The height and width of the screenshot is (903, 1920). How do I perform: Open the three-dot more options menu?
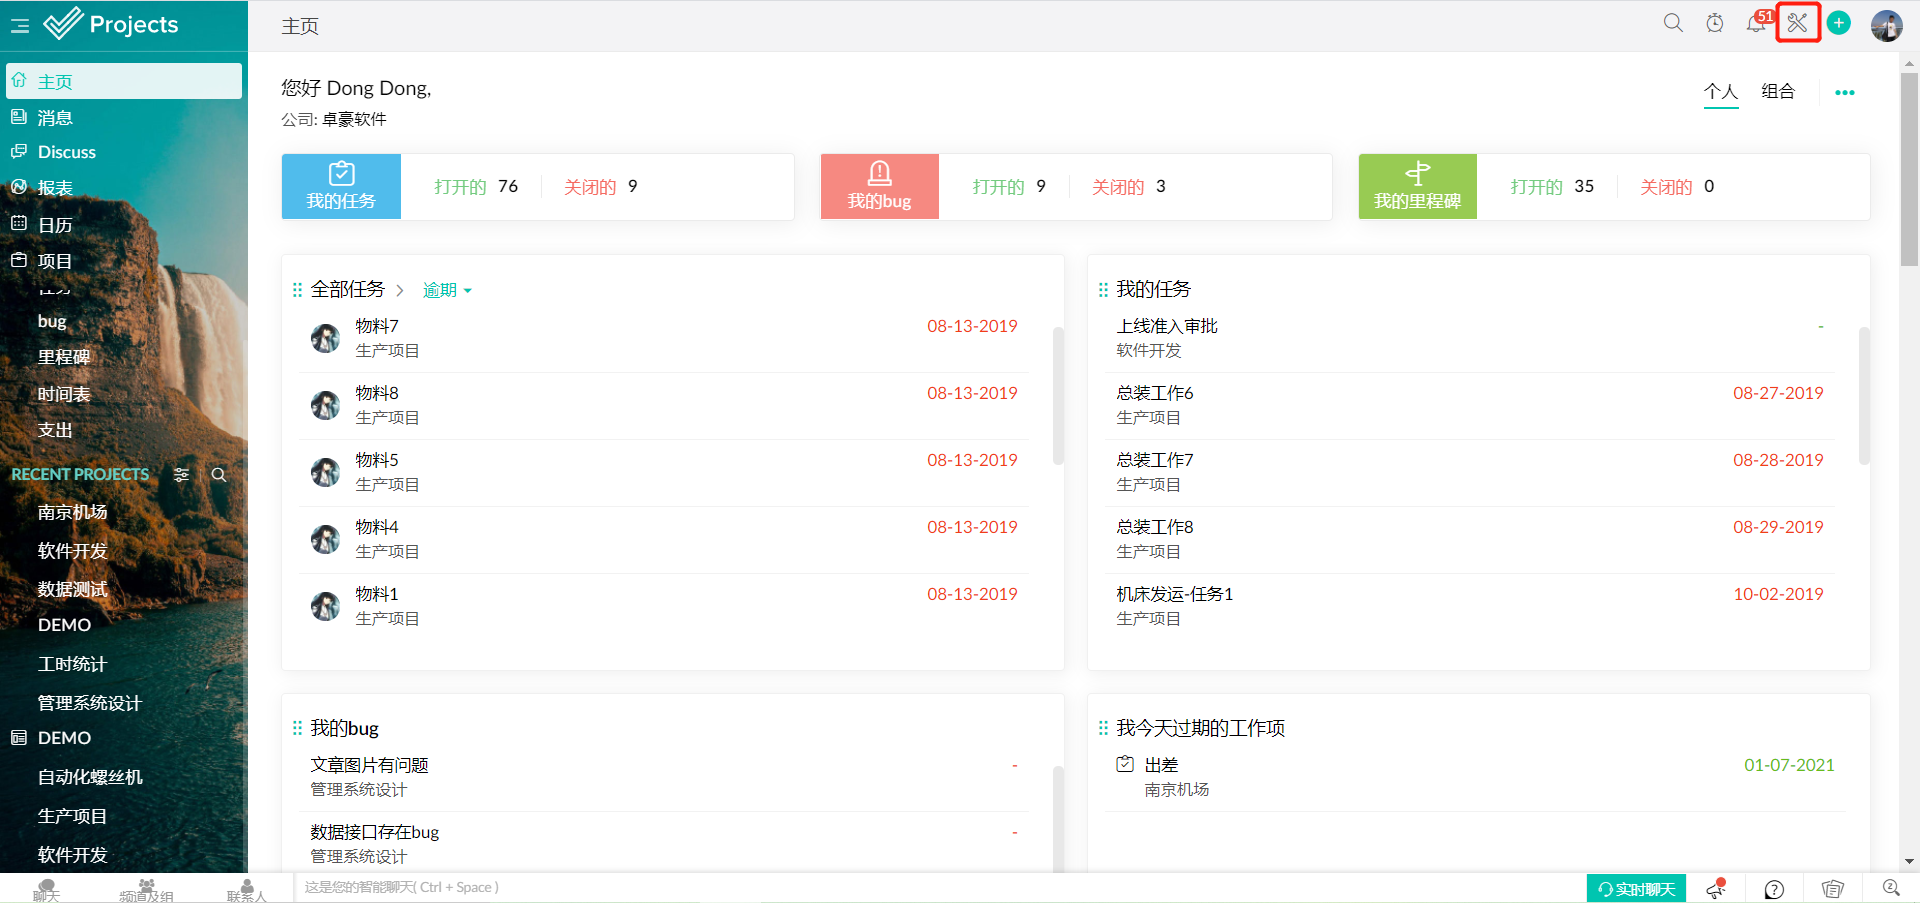click(x=1845, y=92)
